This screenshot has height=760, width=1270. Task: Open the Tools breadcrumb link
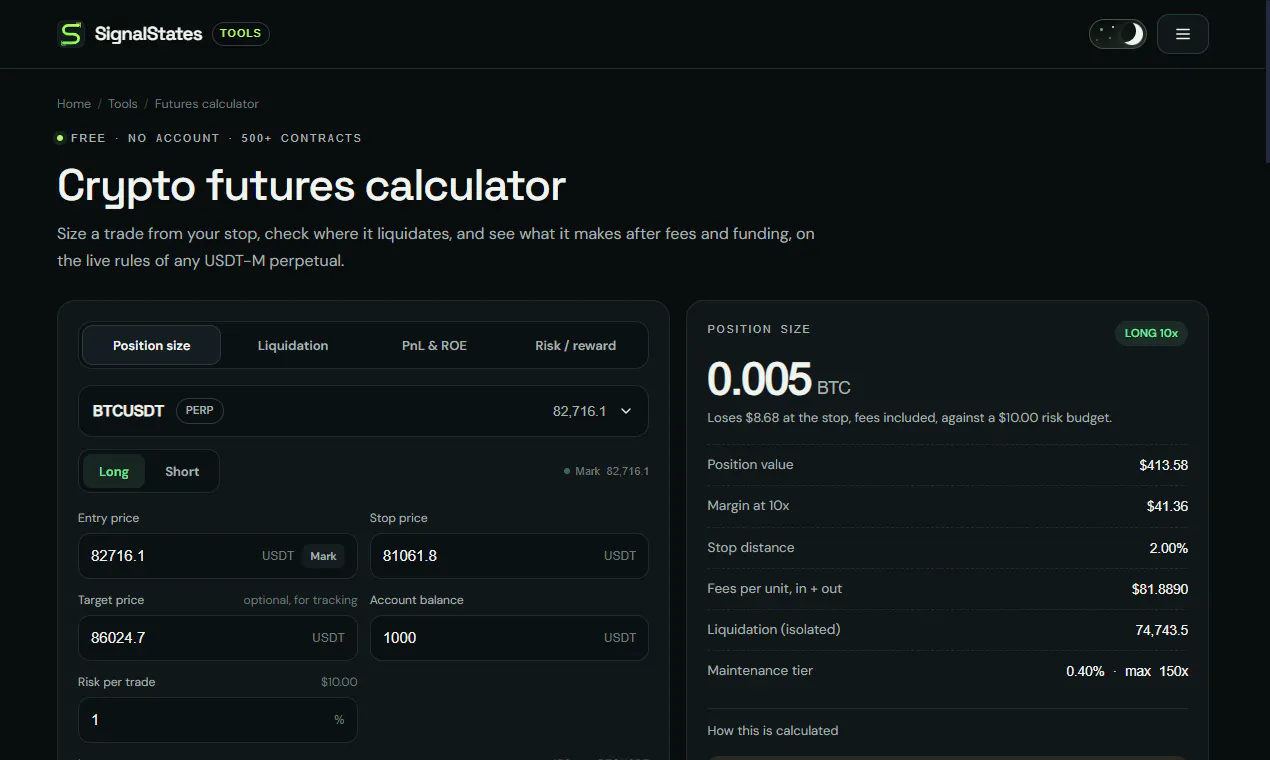(123, 104)
